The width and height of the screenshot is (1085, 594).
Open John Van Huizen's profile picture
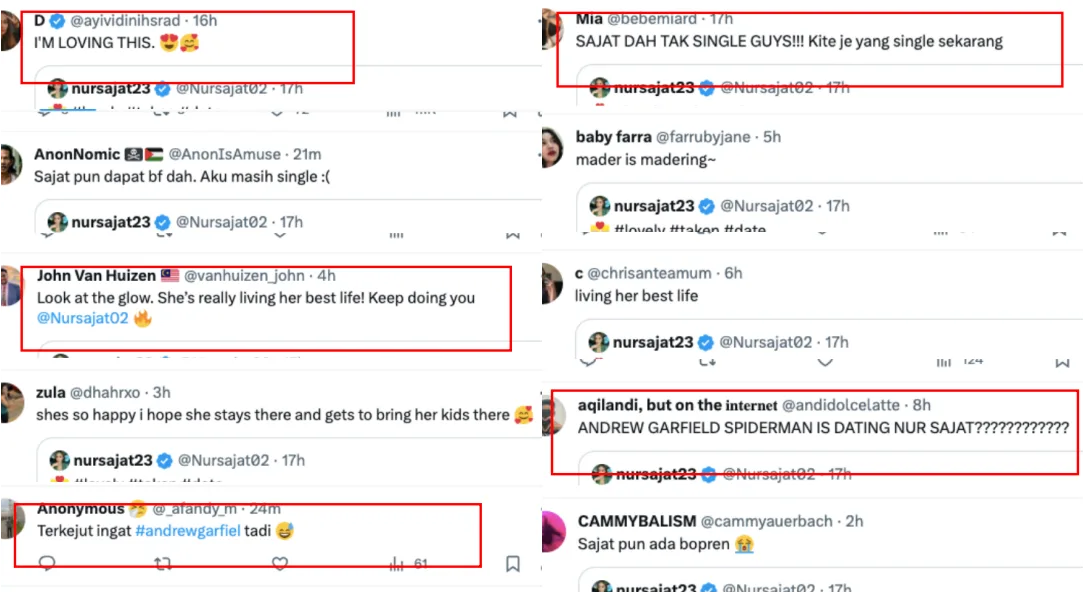click(9, 285)
